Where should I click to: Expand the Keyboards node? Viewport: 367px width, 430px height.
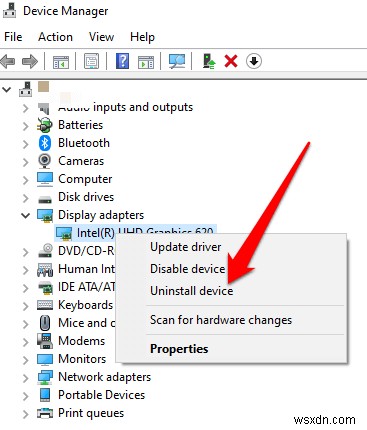[26, 306]
